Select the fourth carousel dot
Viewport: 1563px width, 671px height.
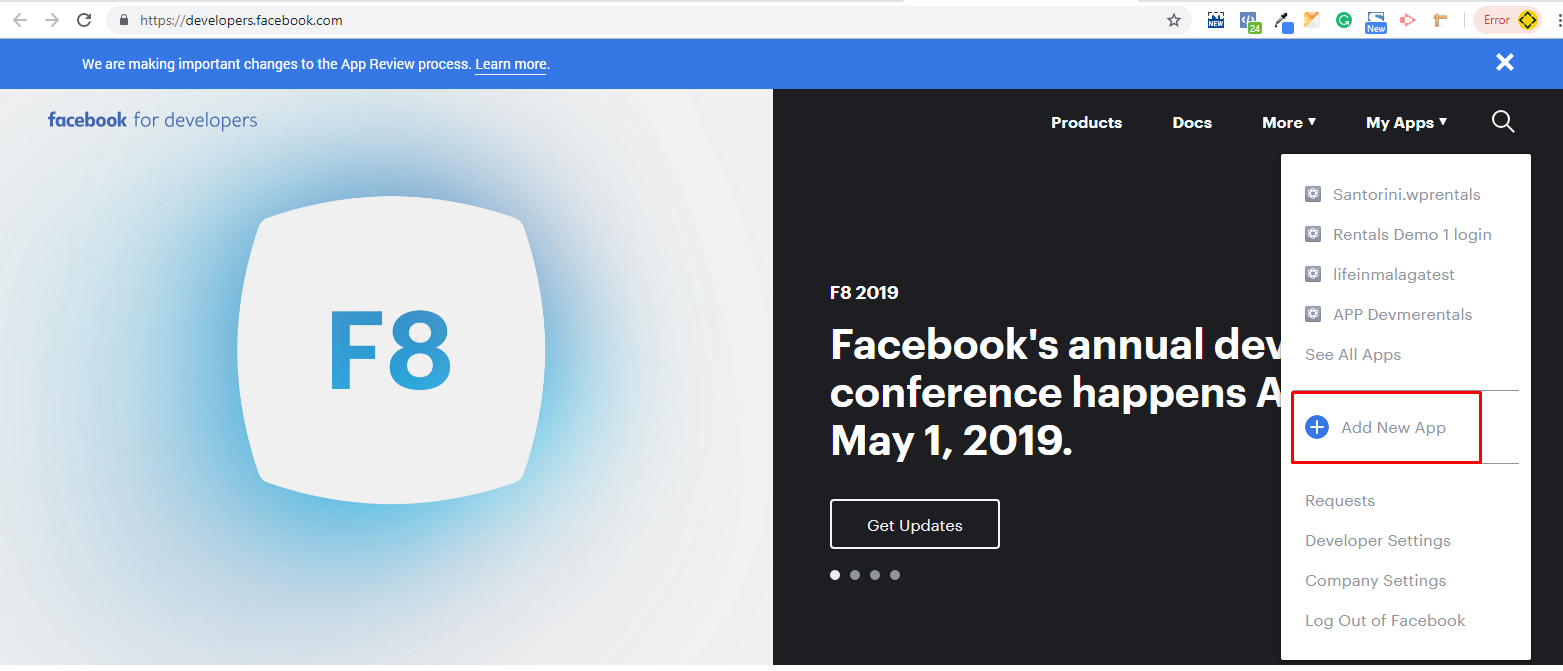tap(895, 575)
